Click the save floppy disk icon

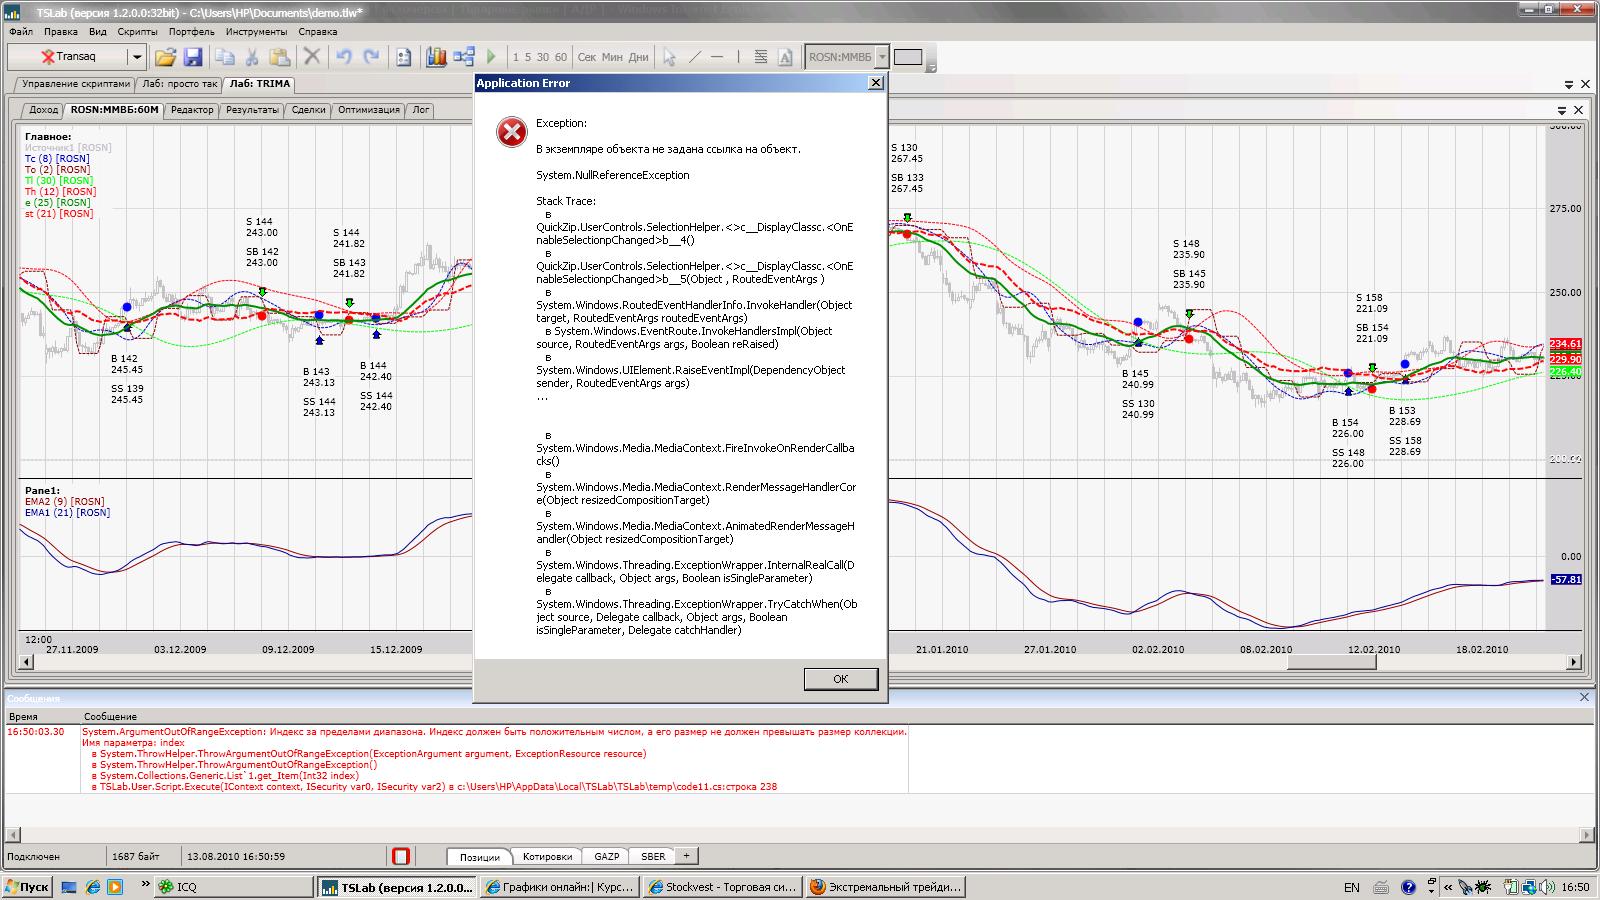[x=193, y=57]
